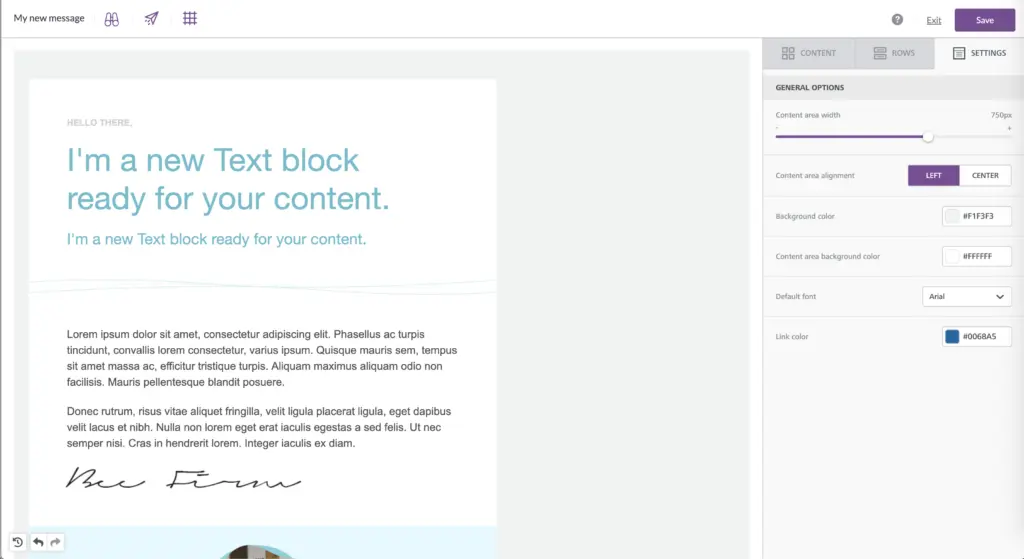Click the Exit link

pyautogui.click(x=934, y=20)
